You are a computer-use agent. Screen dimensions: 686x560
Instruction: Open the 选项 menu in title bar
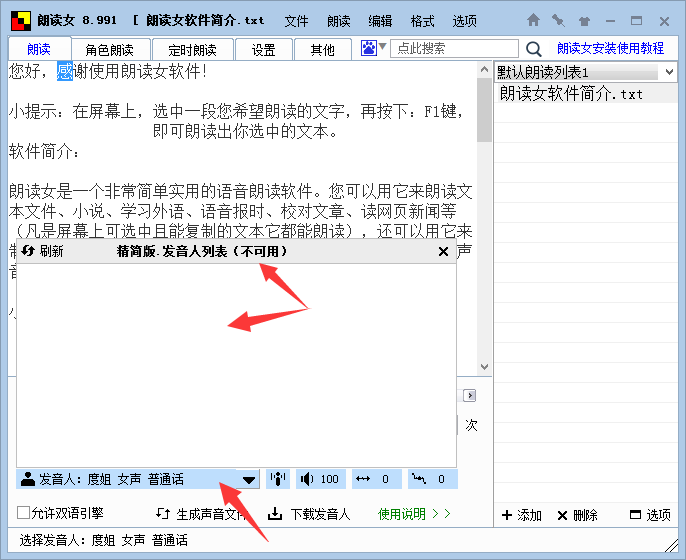coord(464,21)
